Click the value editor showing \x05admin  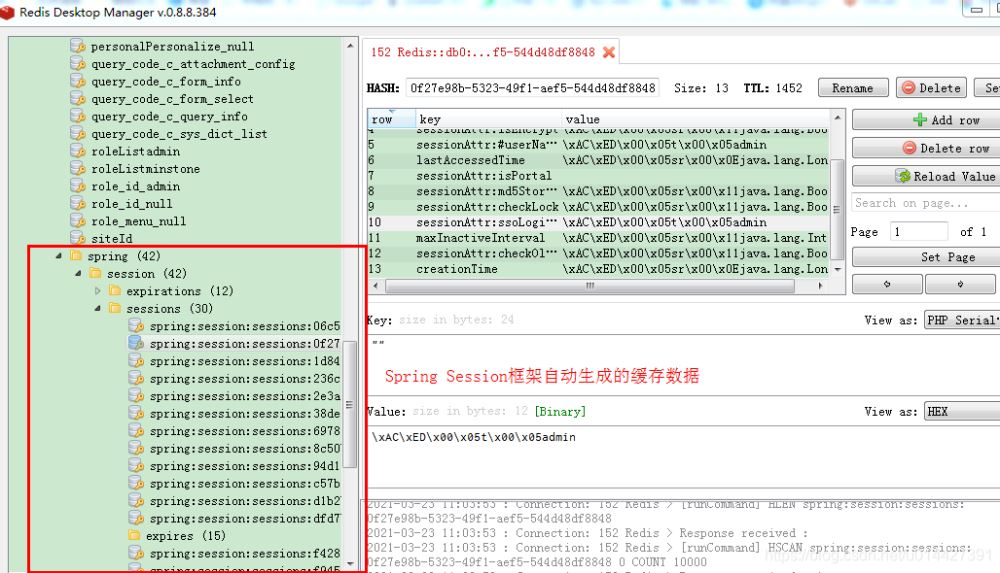click(x=682, y=456)
